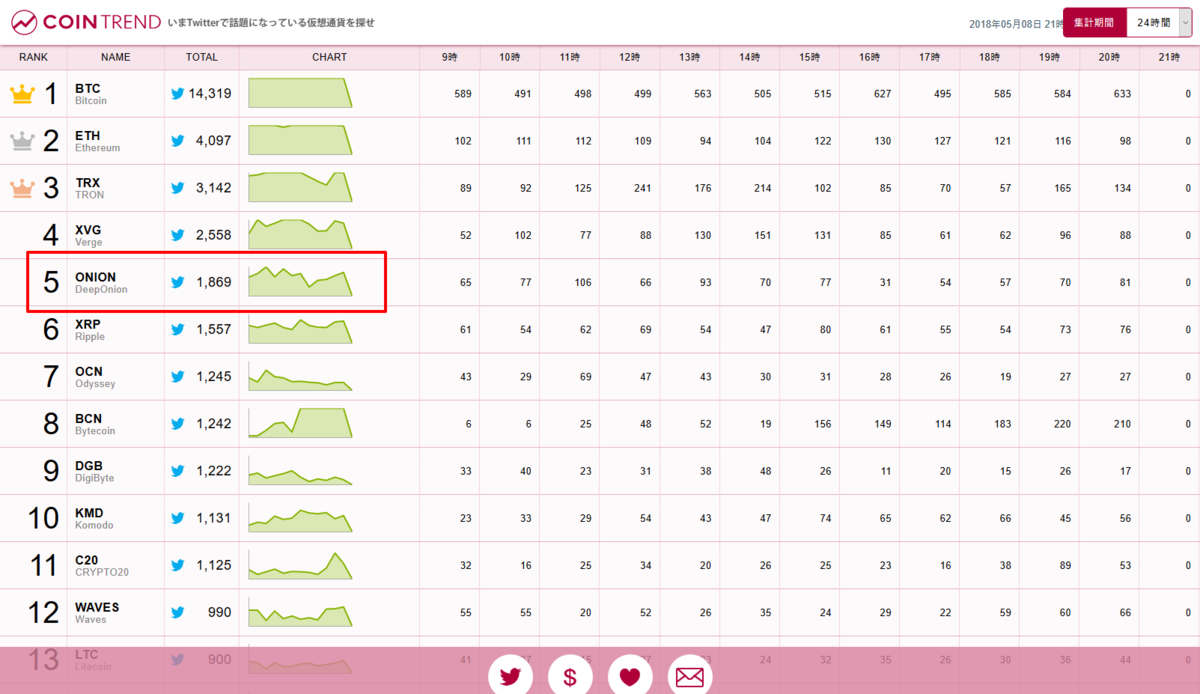Viewport: 1200px width, 694px height.
Task: Open the XVG Verge coin link
Action: point(88,235)
